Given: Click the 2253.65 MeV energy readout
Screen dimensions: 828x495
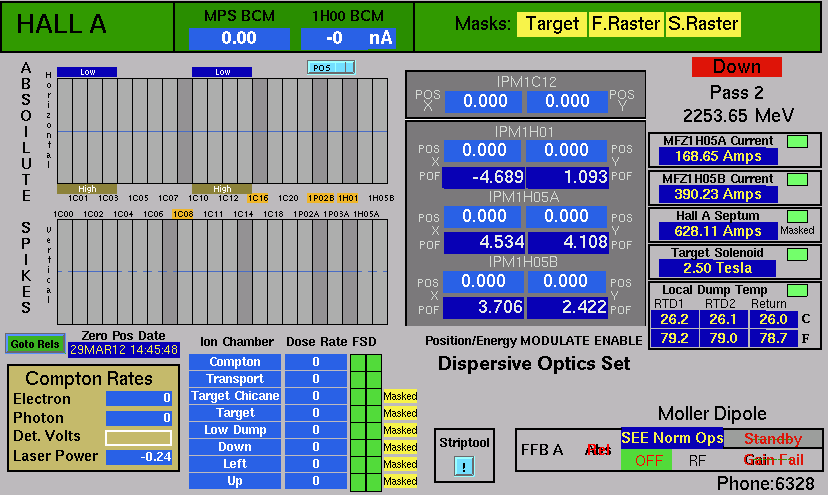Looking at the screenshot, I should click(x=738, y=116).
